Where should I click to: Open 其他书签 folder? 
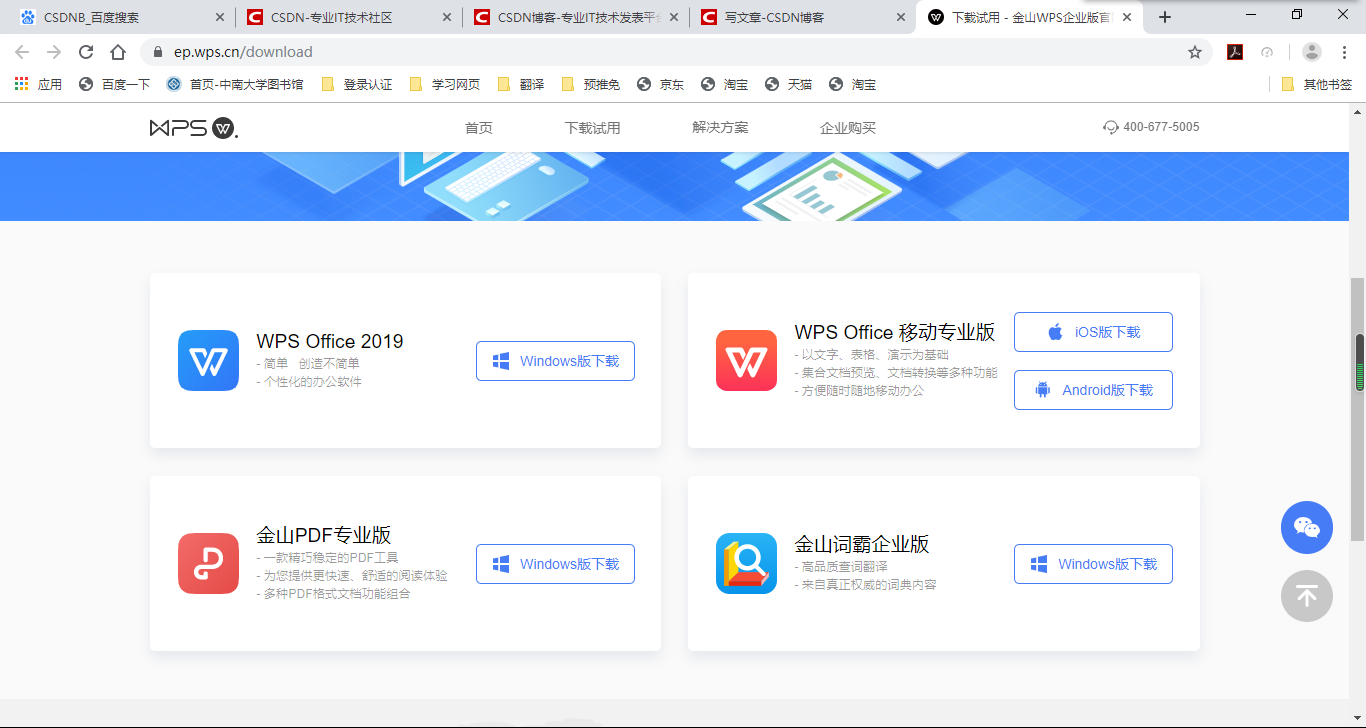(x=1317, y=84)
